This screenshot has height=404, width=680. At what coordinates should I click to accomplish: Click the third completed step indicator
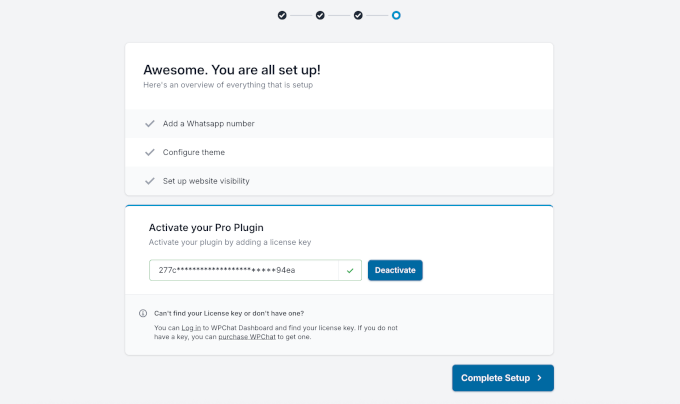tap(358, 15)
